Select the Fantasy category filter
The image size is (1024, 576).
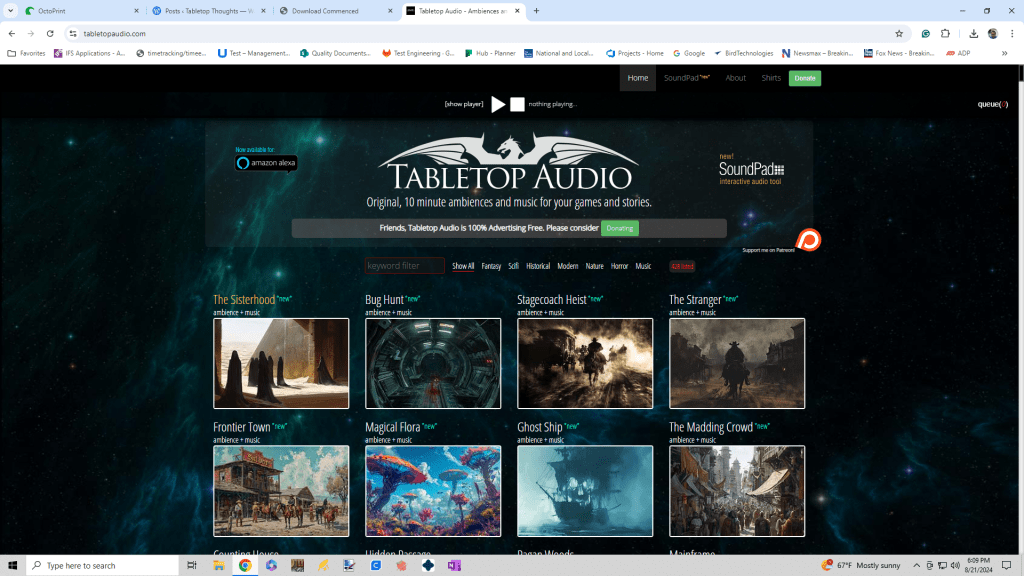click(x=491, y=266)
